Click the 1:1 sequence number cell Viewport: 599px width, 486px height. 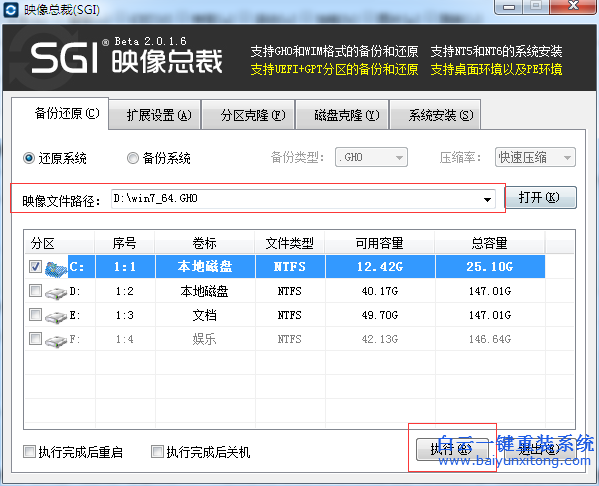pyautogui.click(x=125, y=267)
